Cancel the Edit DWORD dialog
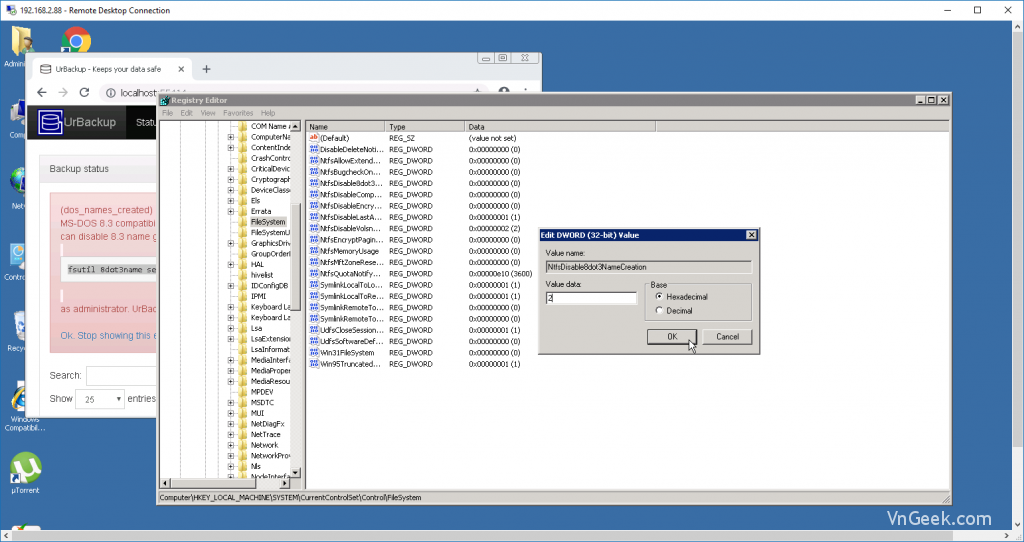 pos(727,337)
